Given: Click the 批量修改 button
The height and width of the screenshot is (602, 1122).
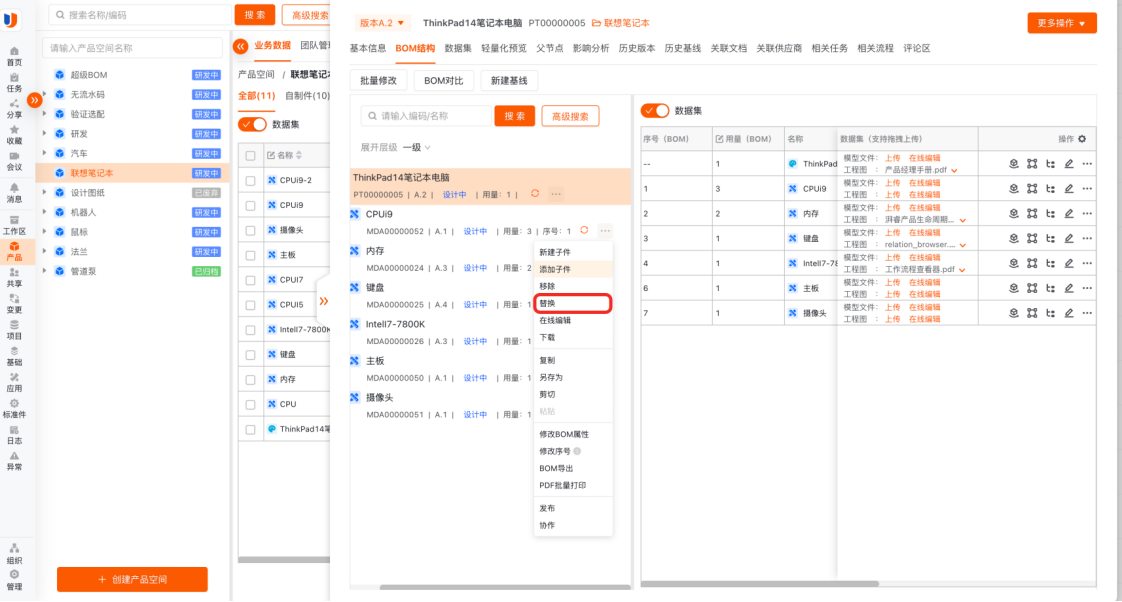Looking at the screenshot, I should point(378,81).
